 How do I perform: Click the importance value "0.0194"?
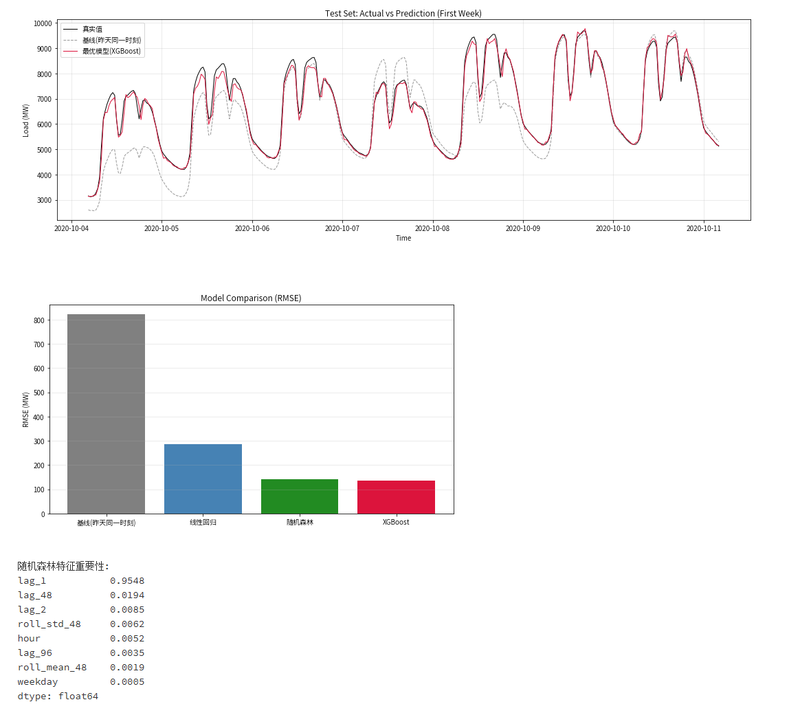tap(127, 595)
